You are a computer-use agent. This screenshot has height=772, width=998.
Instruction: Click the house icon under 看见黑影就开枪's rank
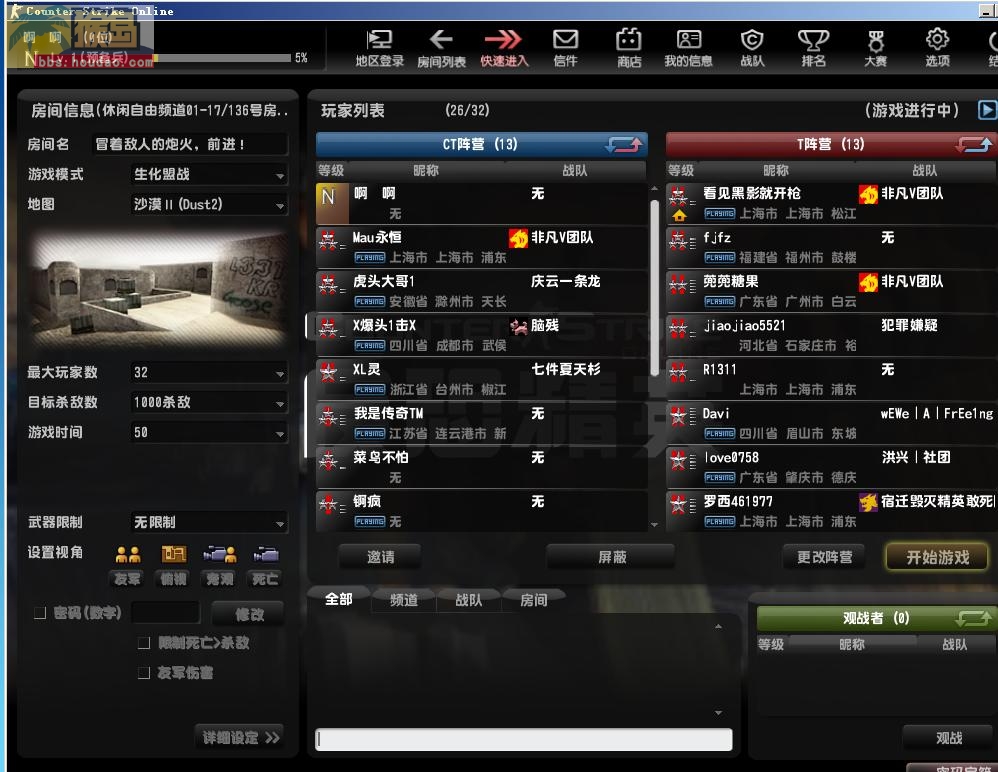tap(679, 215)
